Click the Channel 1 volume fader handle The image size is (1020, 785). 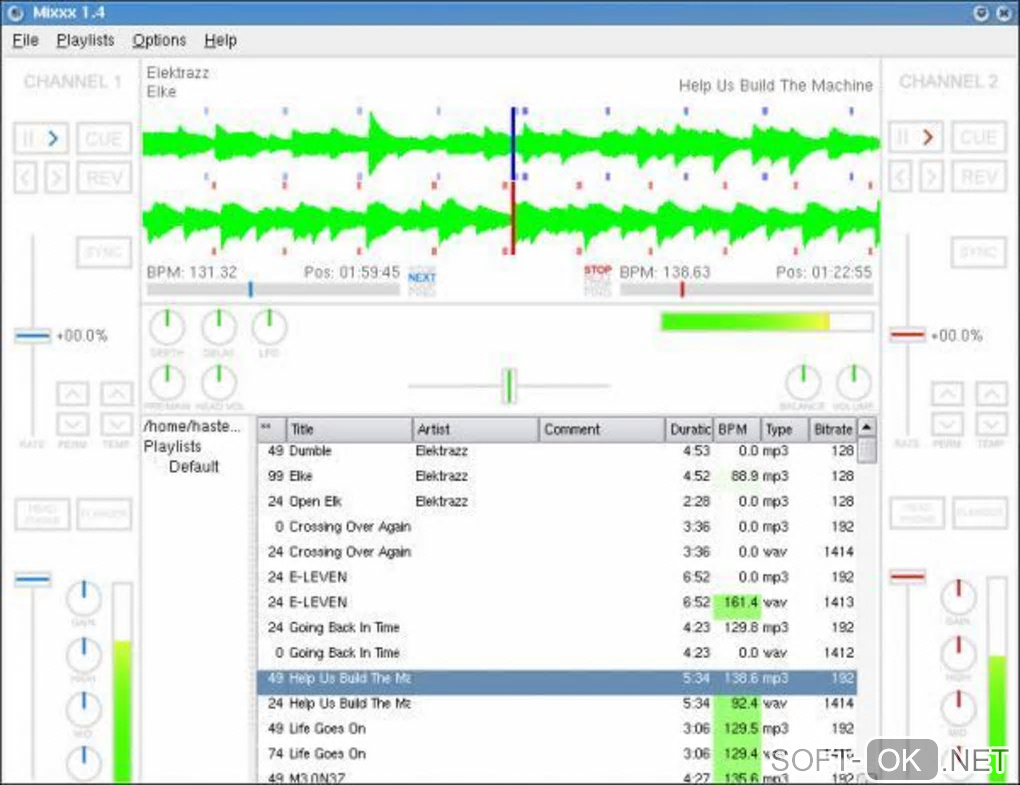[33, 579]
